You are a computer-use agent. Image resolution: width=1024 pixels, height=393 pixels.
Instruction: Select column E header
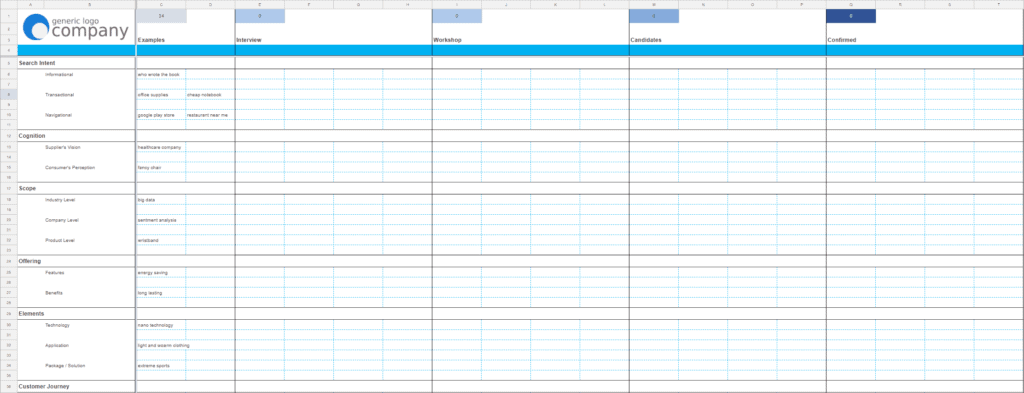tap(260, 4)
